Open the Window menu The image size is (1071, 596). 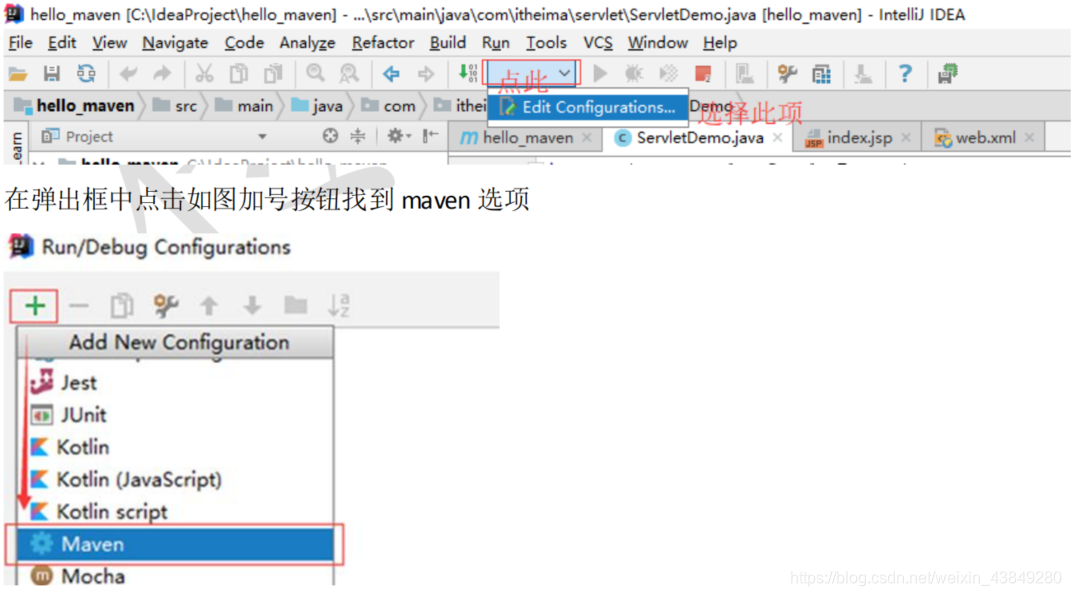658,43
